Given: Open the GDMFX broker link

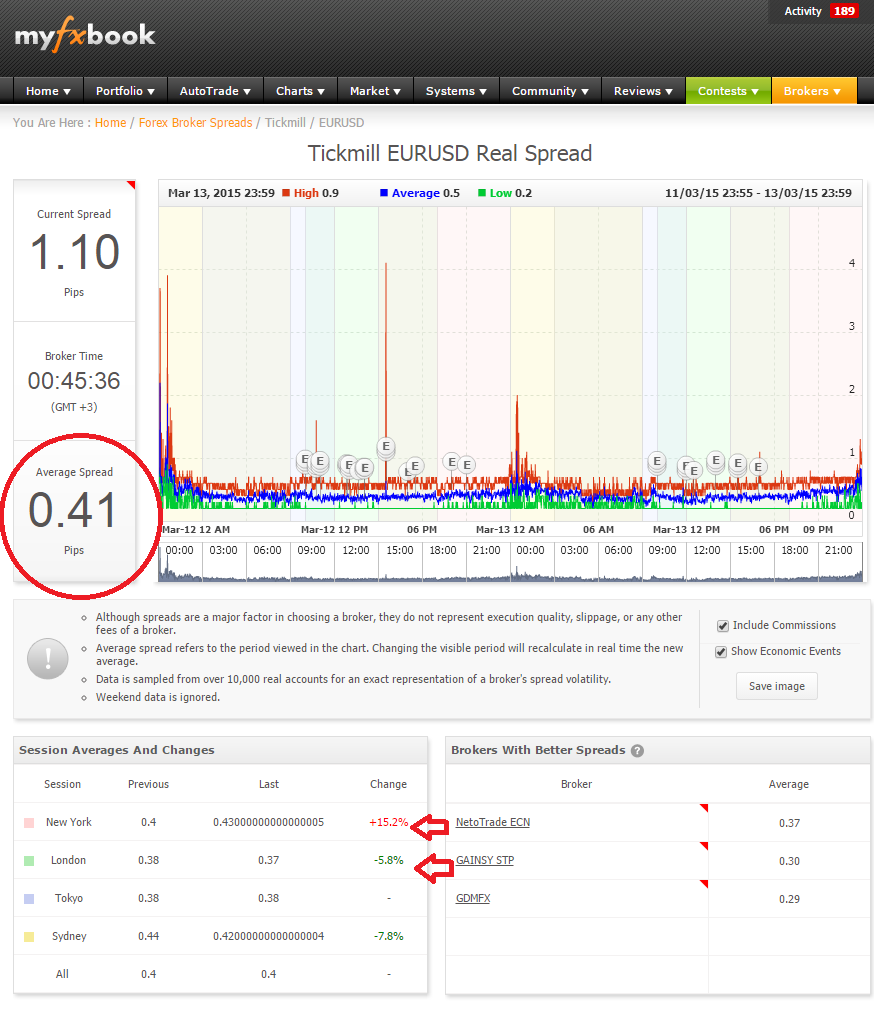Looking at the screenshot, I should pyautogui.click(x=473, y=898).
